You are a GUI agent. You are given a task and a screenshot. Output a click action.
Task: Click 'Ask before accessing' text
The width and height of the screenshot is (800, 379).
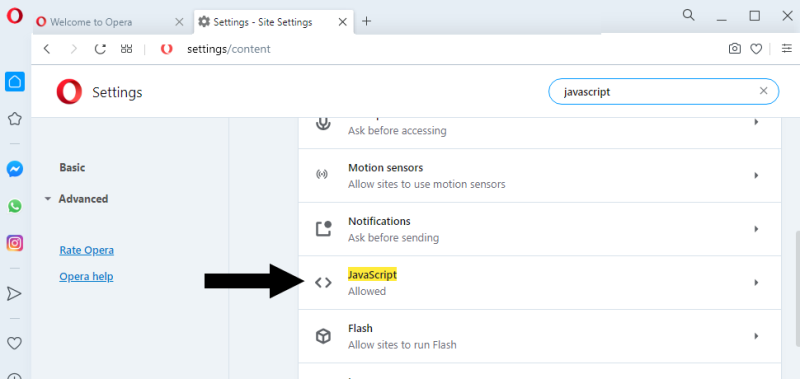(397, 131)
